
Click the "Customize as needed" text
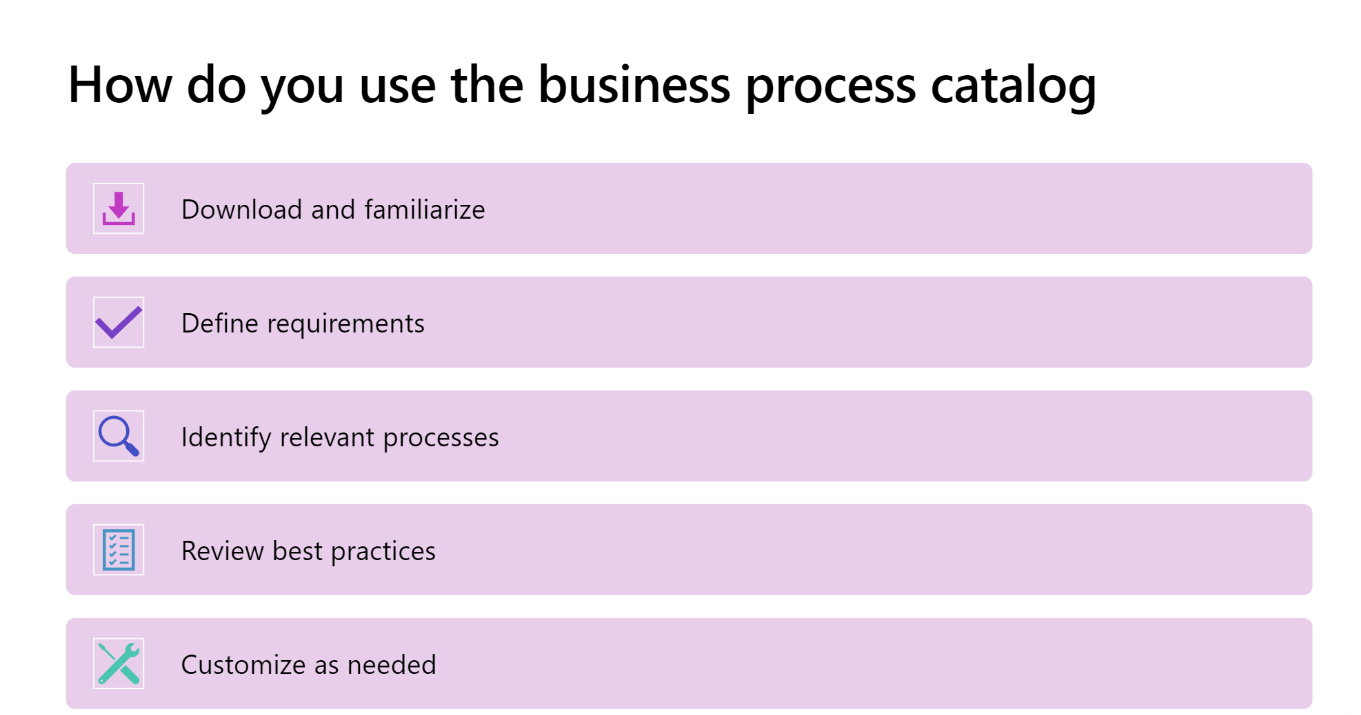point(308,665)
